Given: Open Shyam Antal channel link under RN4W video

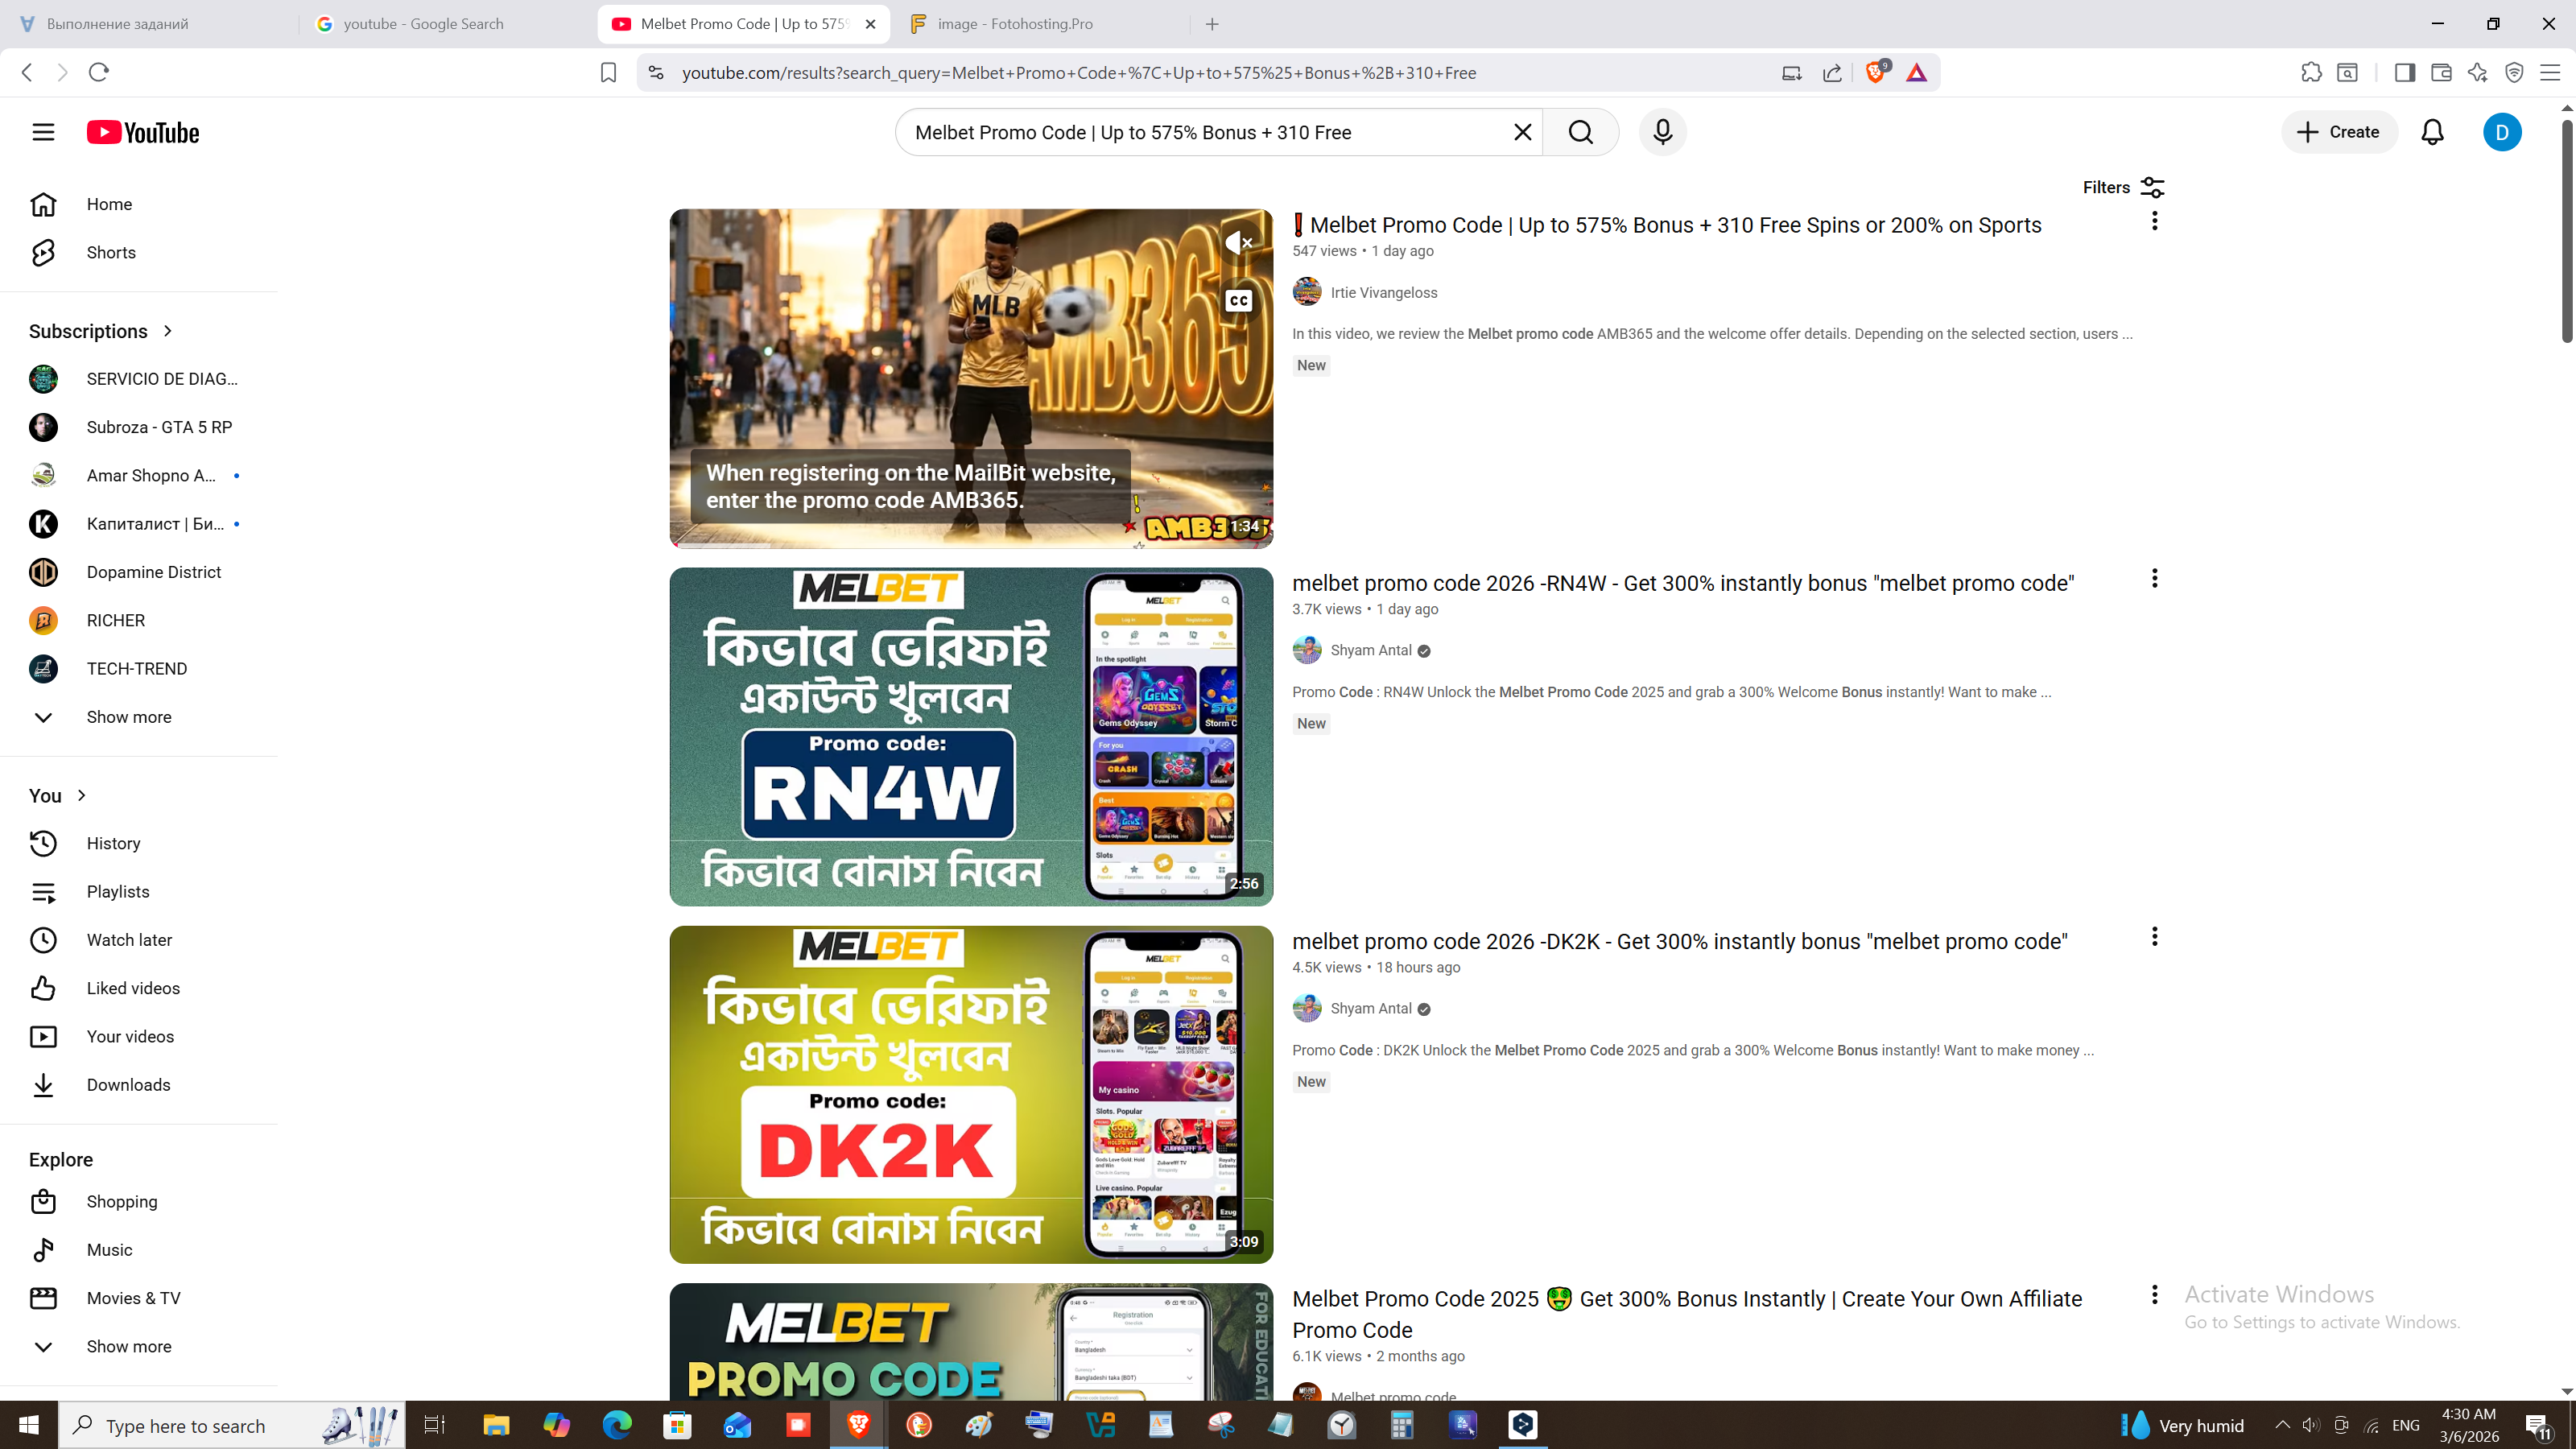Looking at the screenshot, I should (x=1370, y=650).
